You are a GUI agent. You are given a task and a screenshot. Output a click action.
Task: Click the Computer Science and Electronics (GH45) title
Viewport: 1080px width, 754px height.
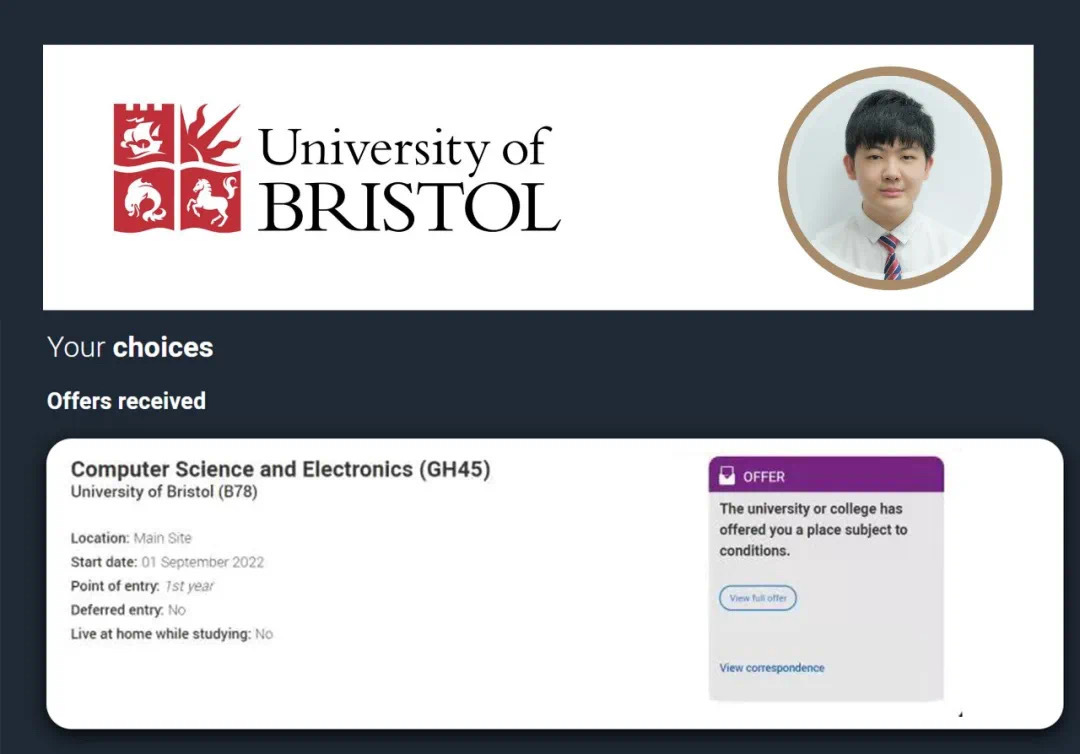tap(280, 469)
